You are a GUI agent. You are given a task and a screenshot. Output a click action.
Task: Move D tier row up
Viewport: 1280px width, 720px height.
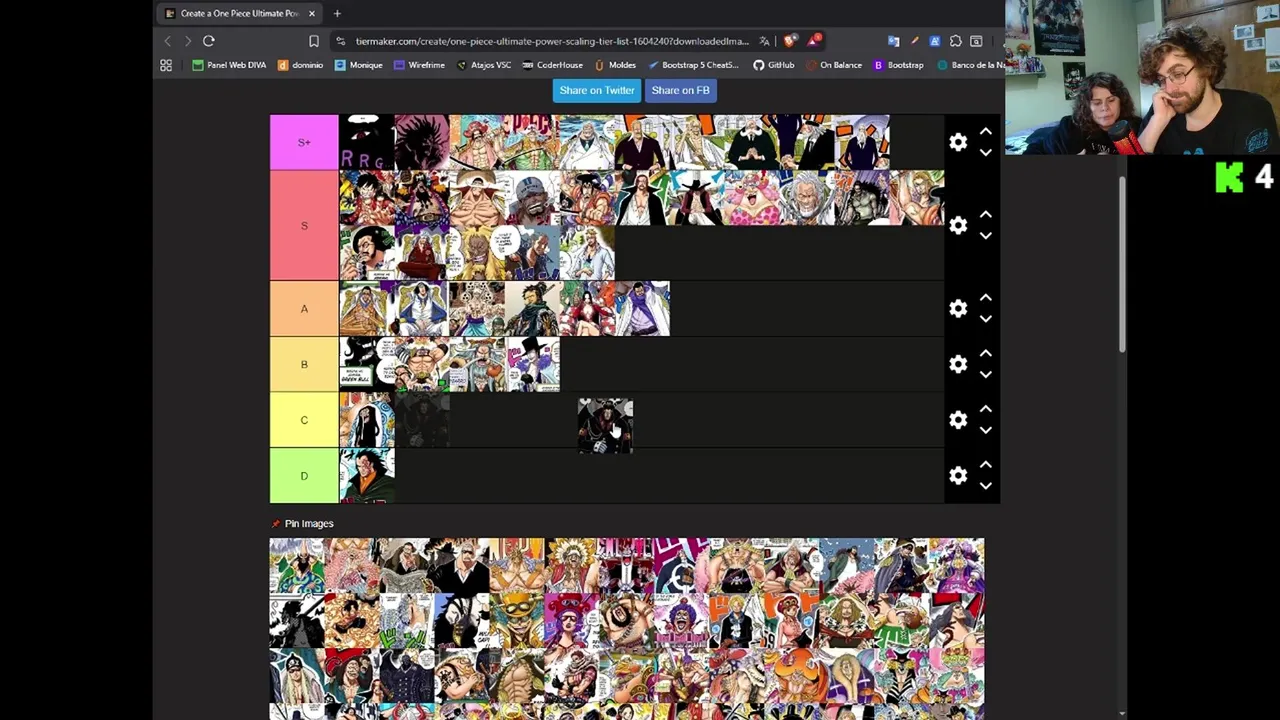pyautogui.click(x=985, y=465)
